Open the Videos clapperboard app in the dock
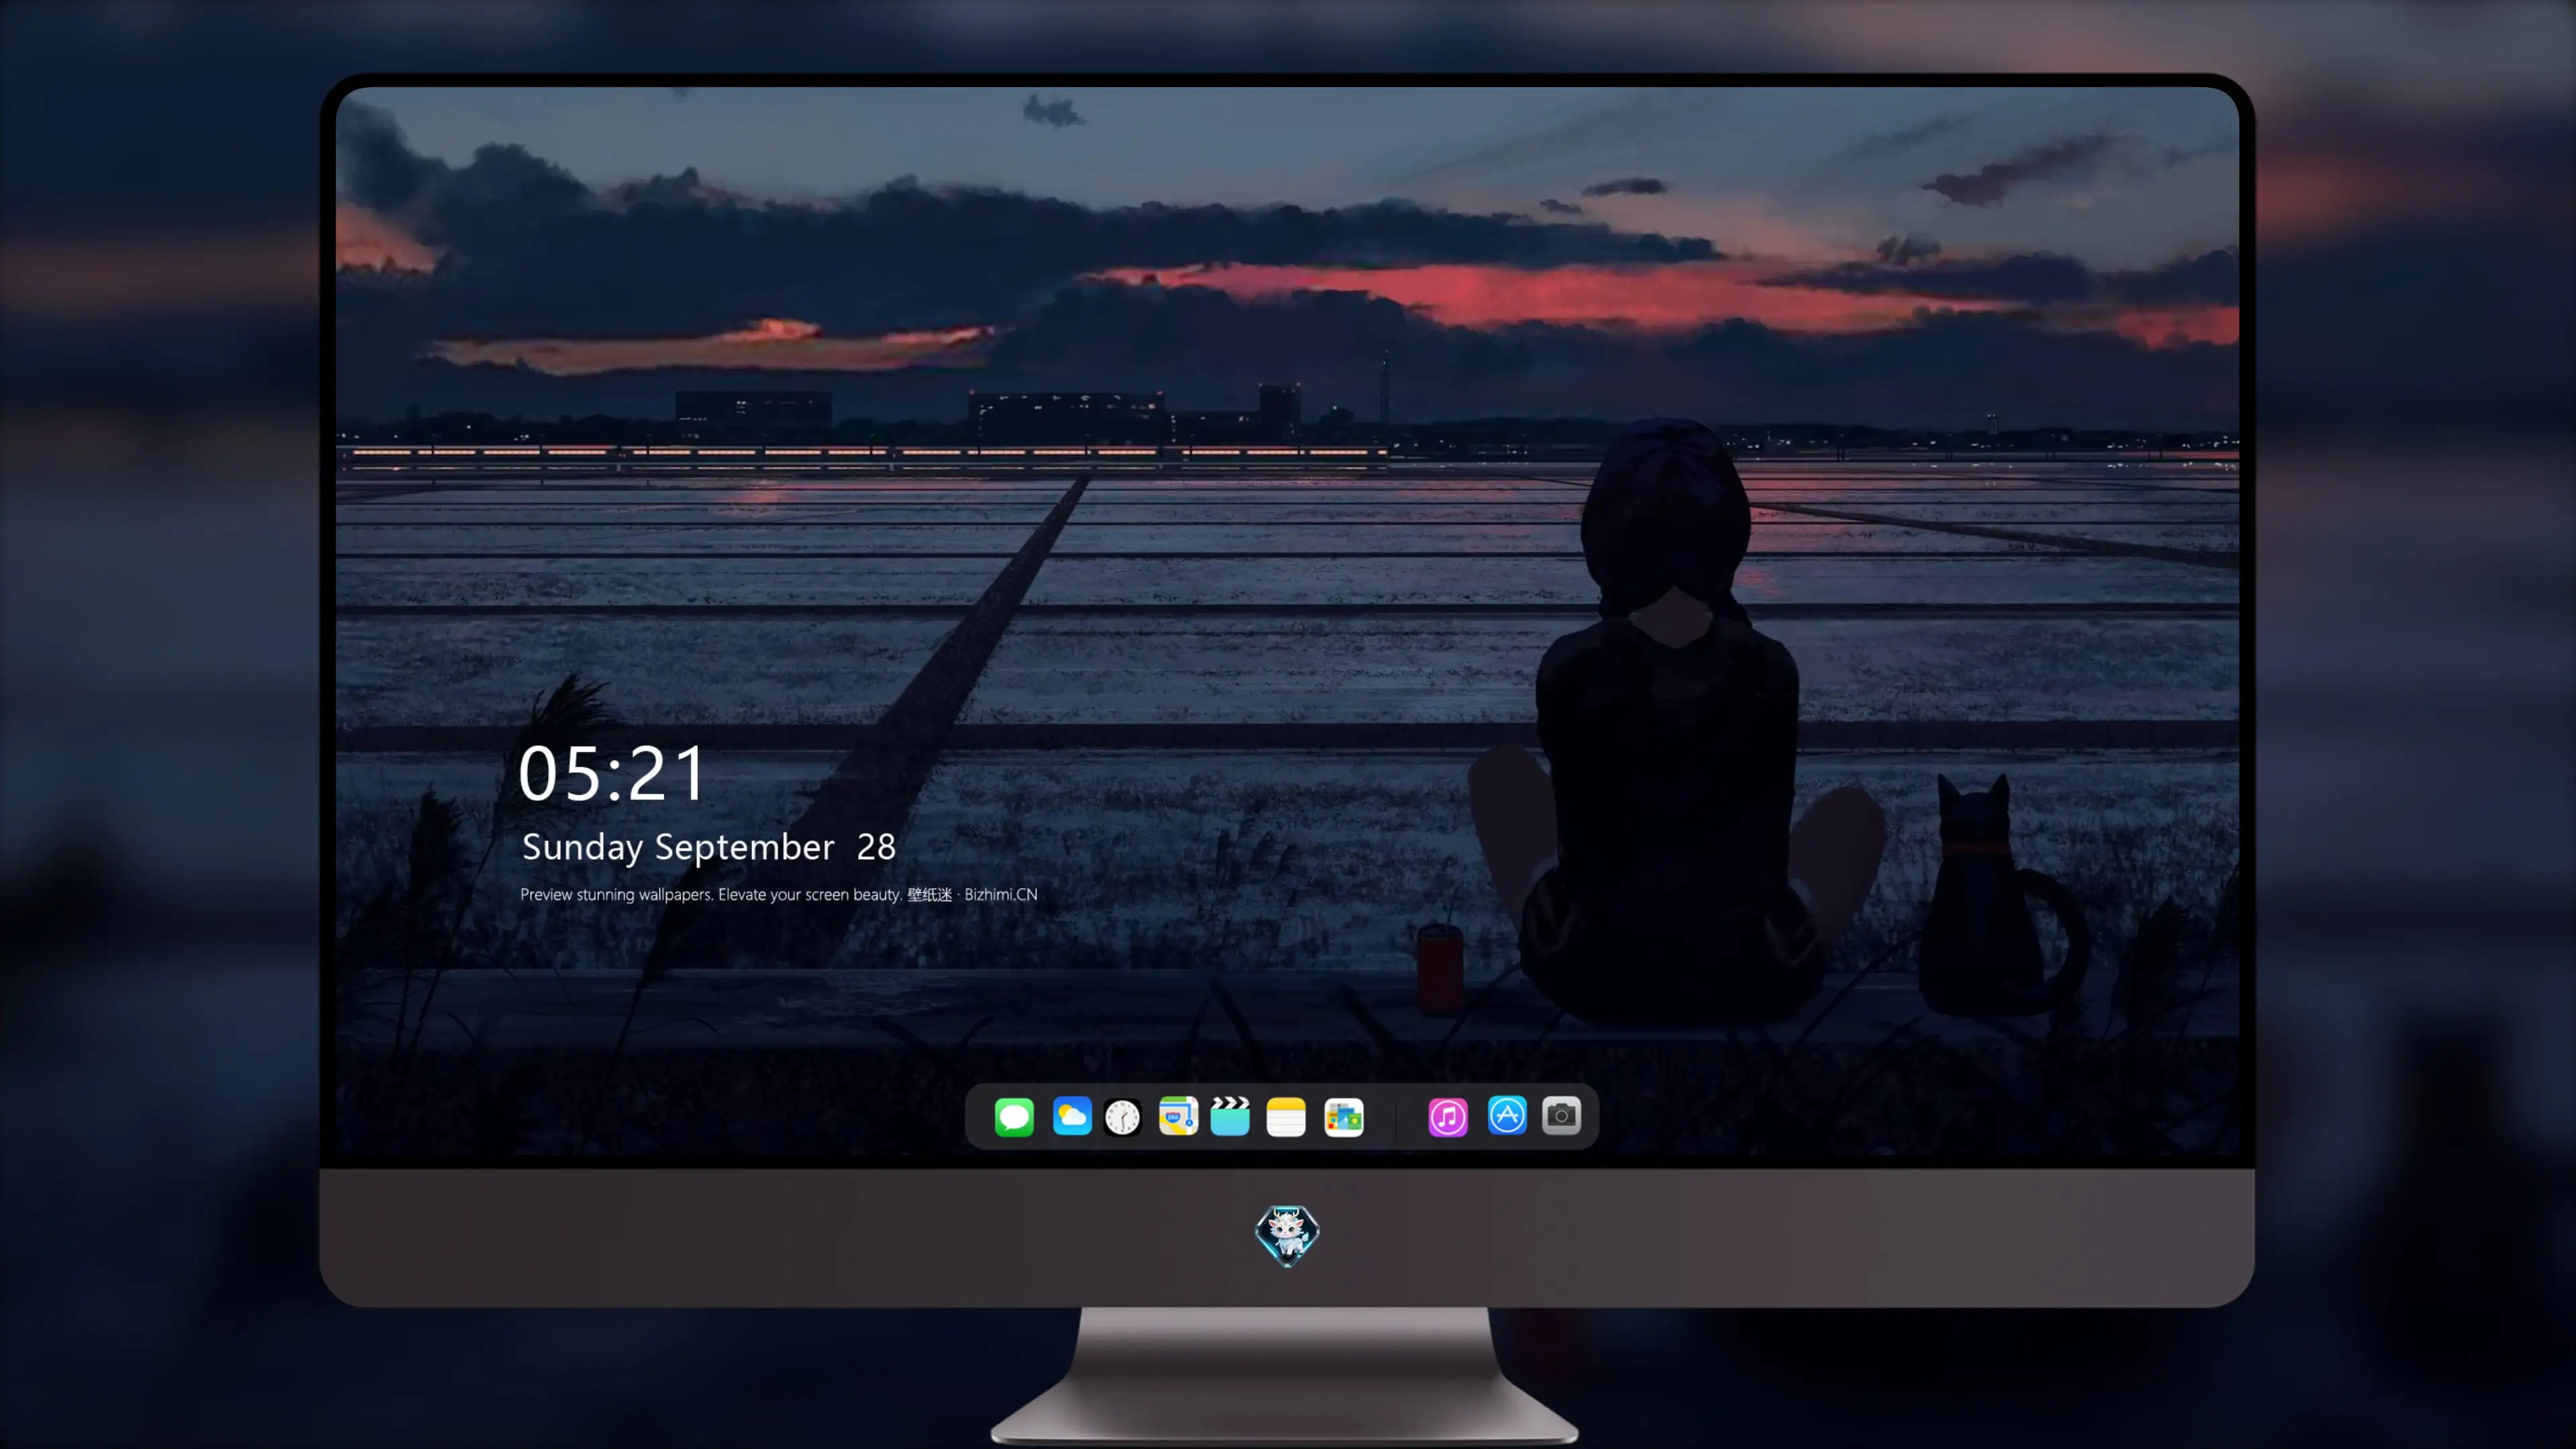 pyautogui.click(x=1230, y=1116)
